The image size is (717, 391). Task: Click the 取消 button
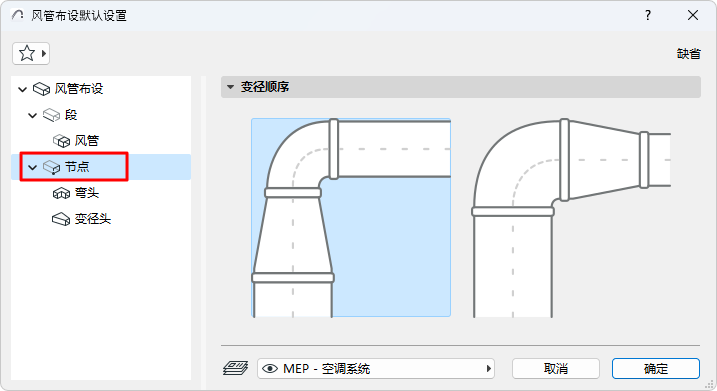[556, 369]
